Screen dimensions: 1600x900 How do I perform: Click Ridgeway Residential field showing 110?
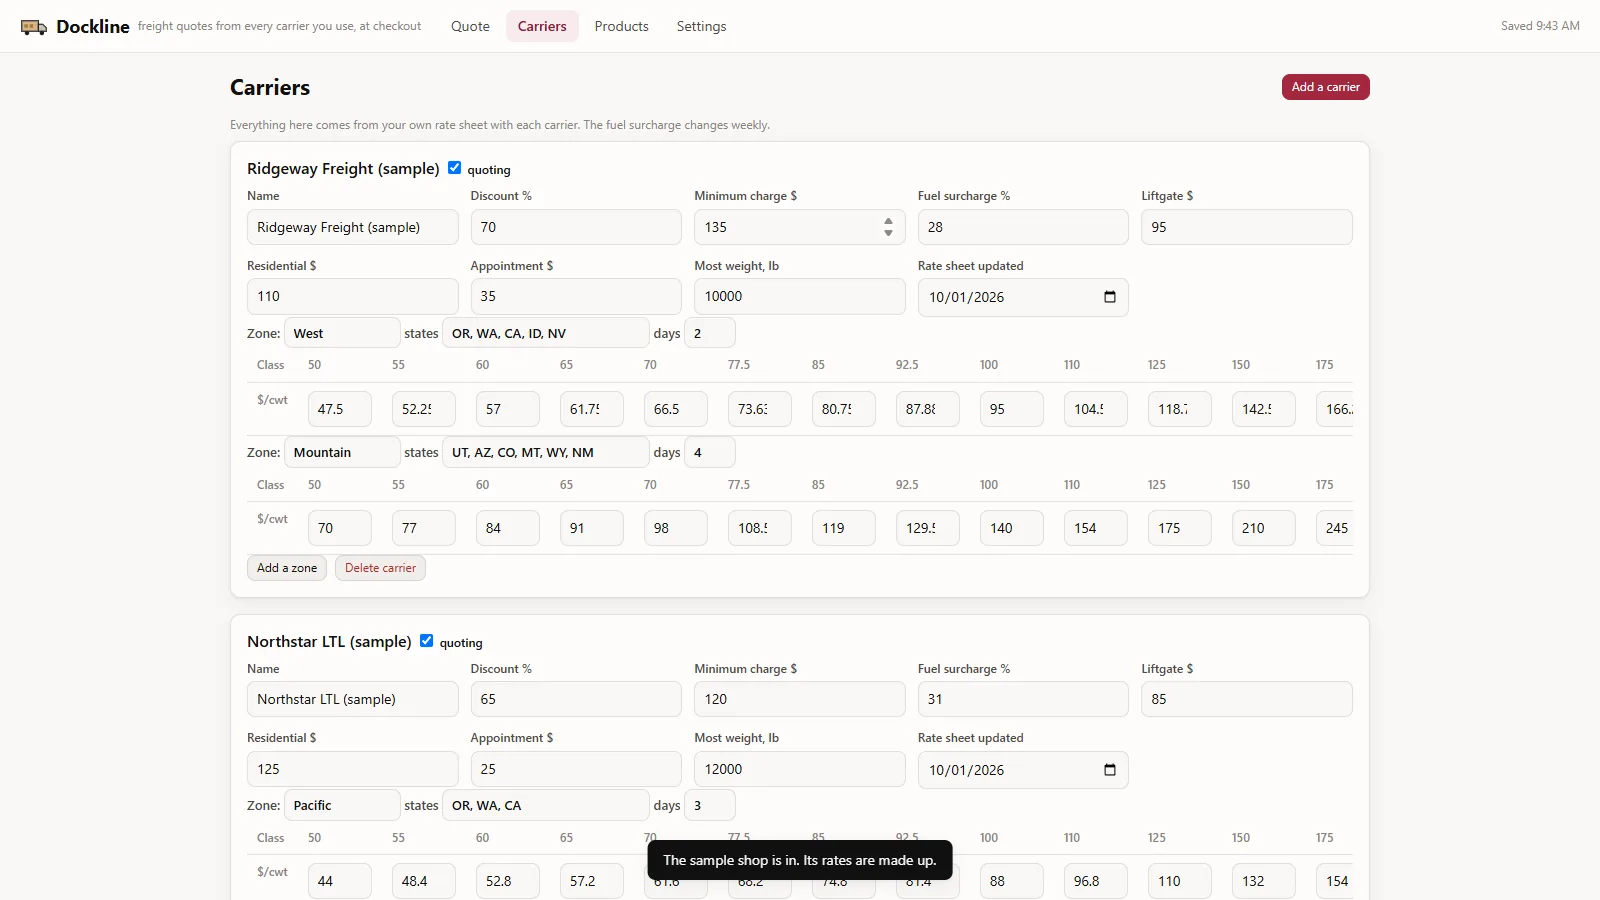click(x=352, y=296)
